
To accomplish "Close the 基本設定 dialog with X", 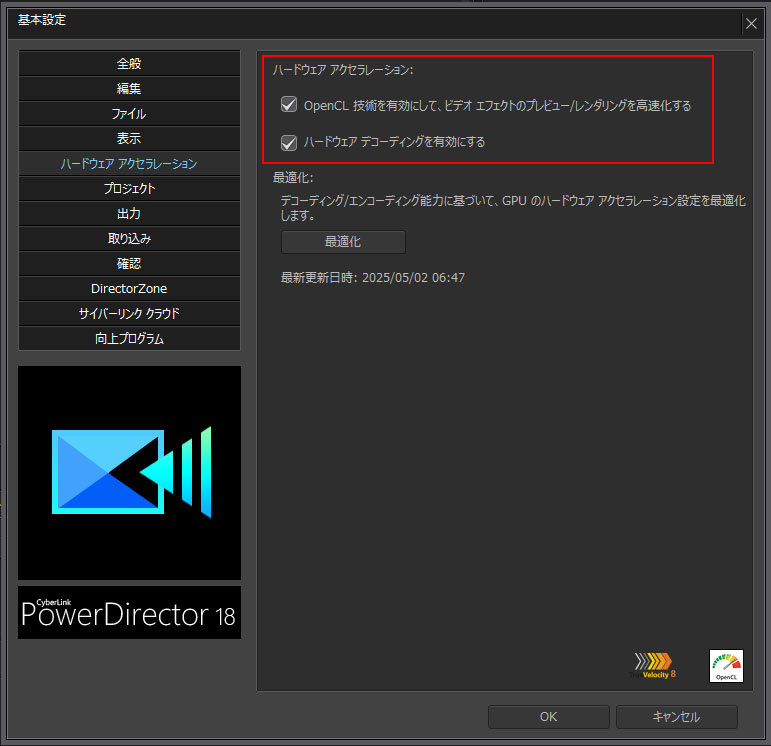I will tap(751, 23).
